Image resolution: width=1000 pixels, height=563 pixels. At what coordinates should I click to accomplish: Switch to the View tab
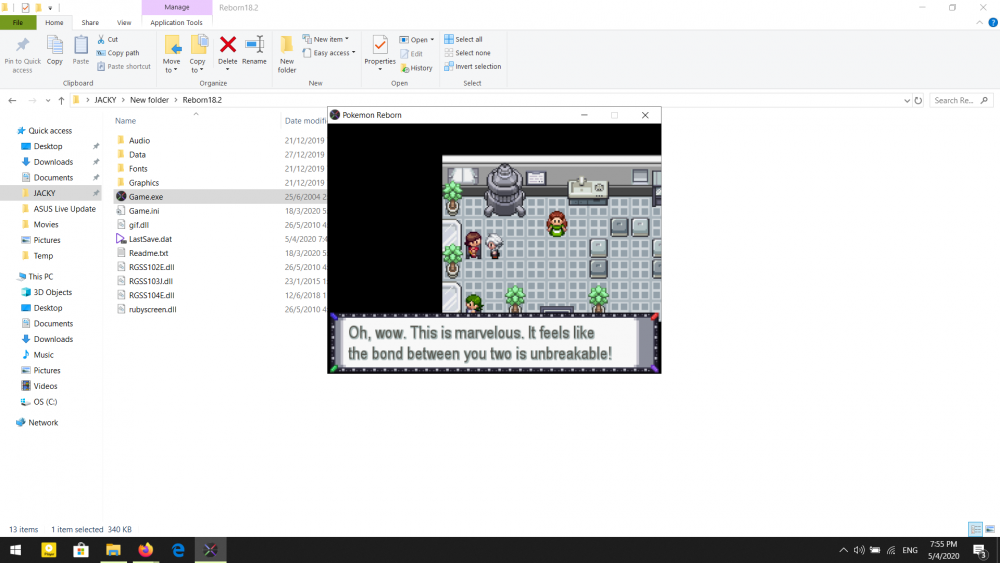click(x=124, y=22)
